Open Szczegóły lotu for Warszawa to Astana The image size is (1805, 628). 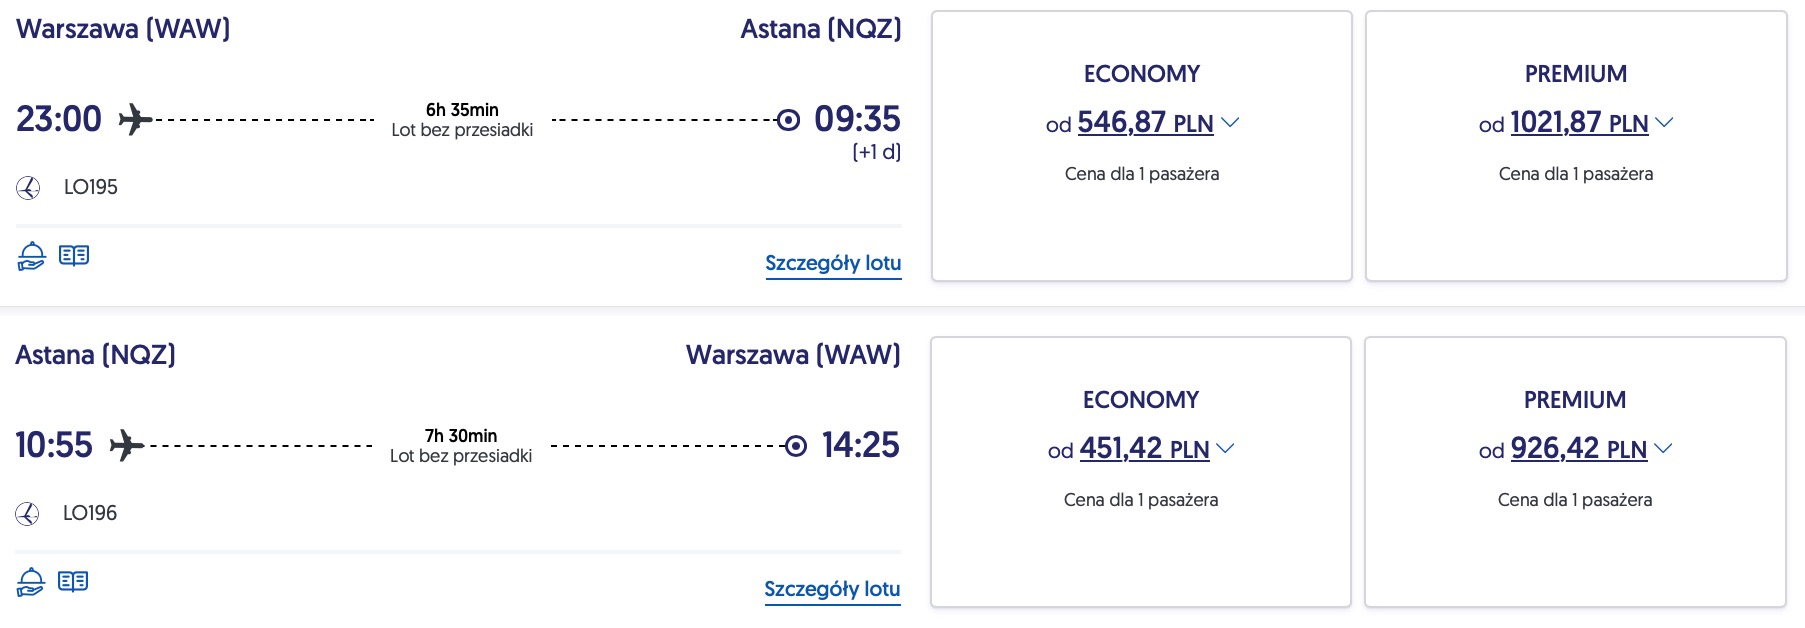click(x=833, y=264)
